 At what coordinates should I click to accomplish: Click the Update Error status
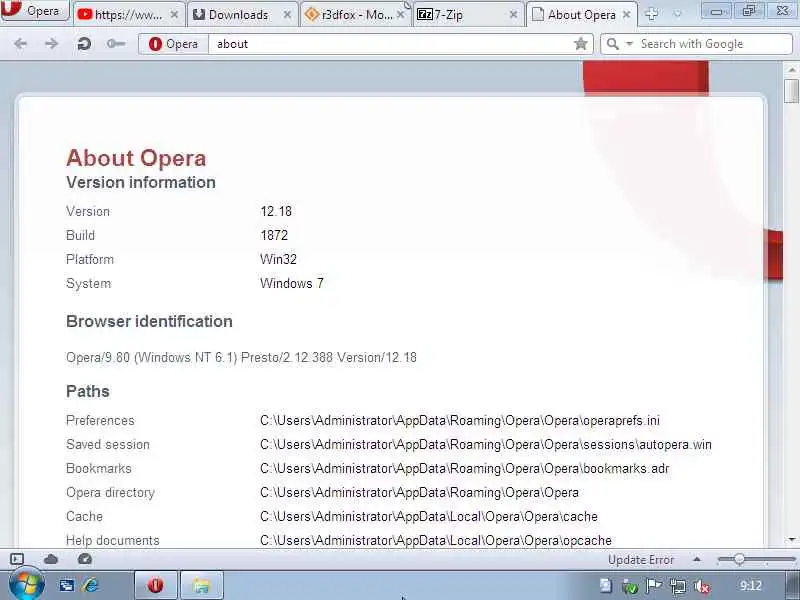click(x=641, y=560)
